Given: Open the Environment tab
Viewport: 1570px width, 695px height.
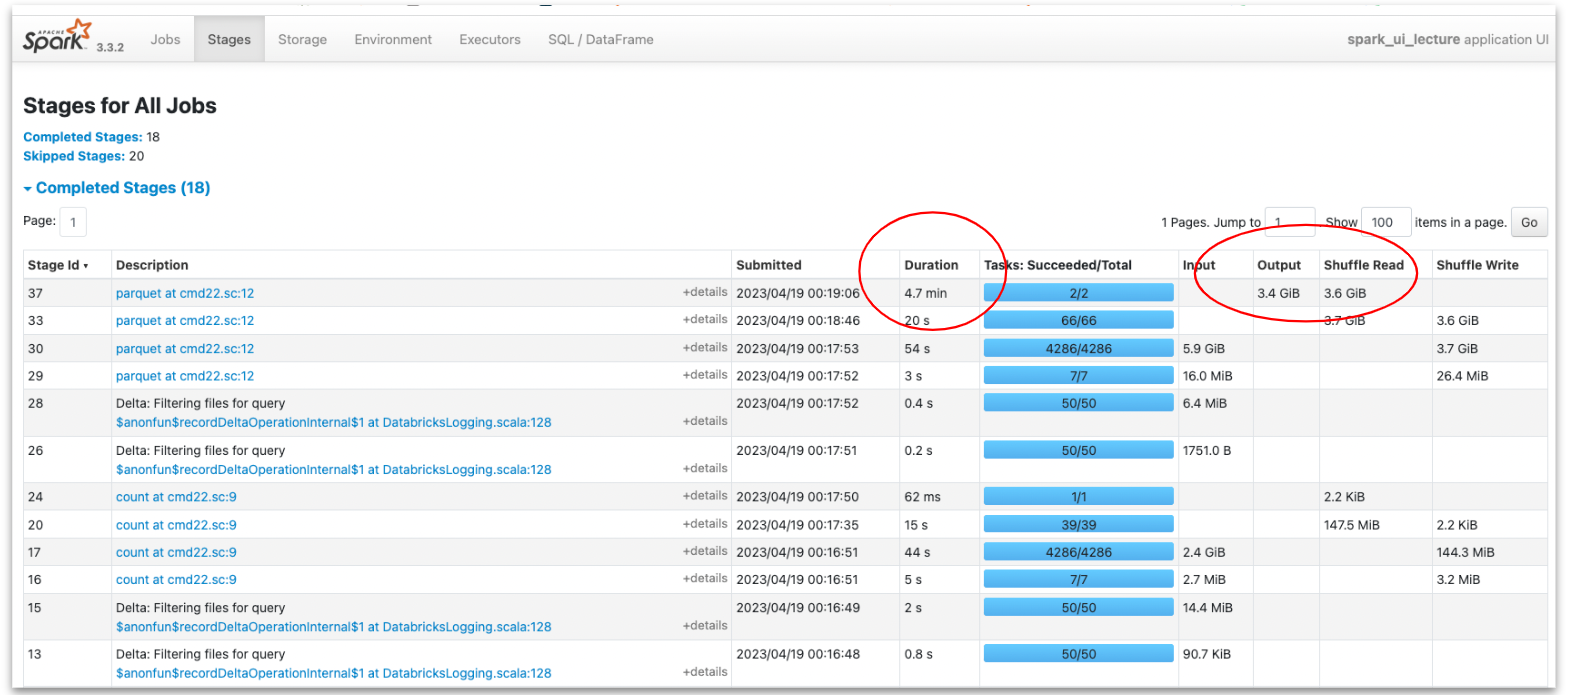Looking at the screenshot, I should (393, 40).
